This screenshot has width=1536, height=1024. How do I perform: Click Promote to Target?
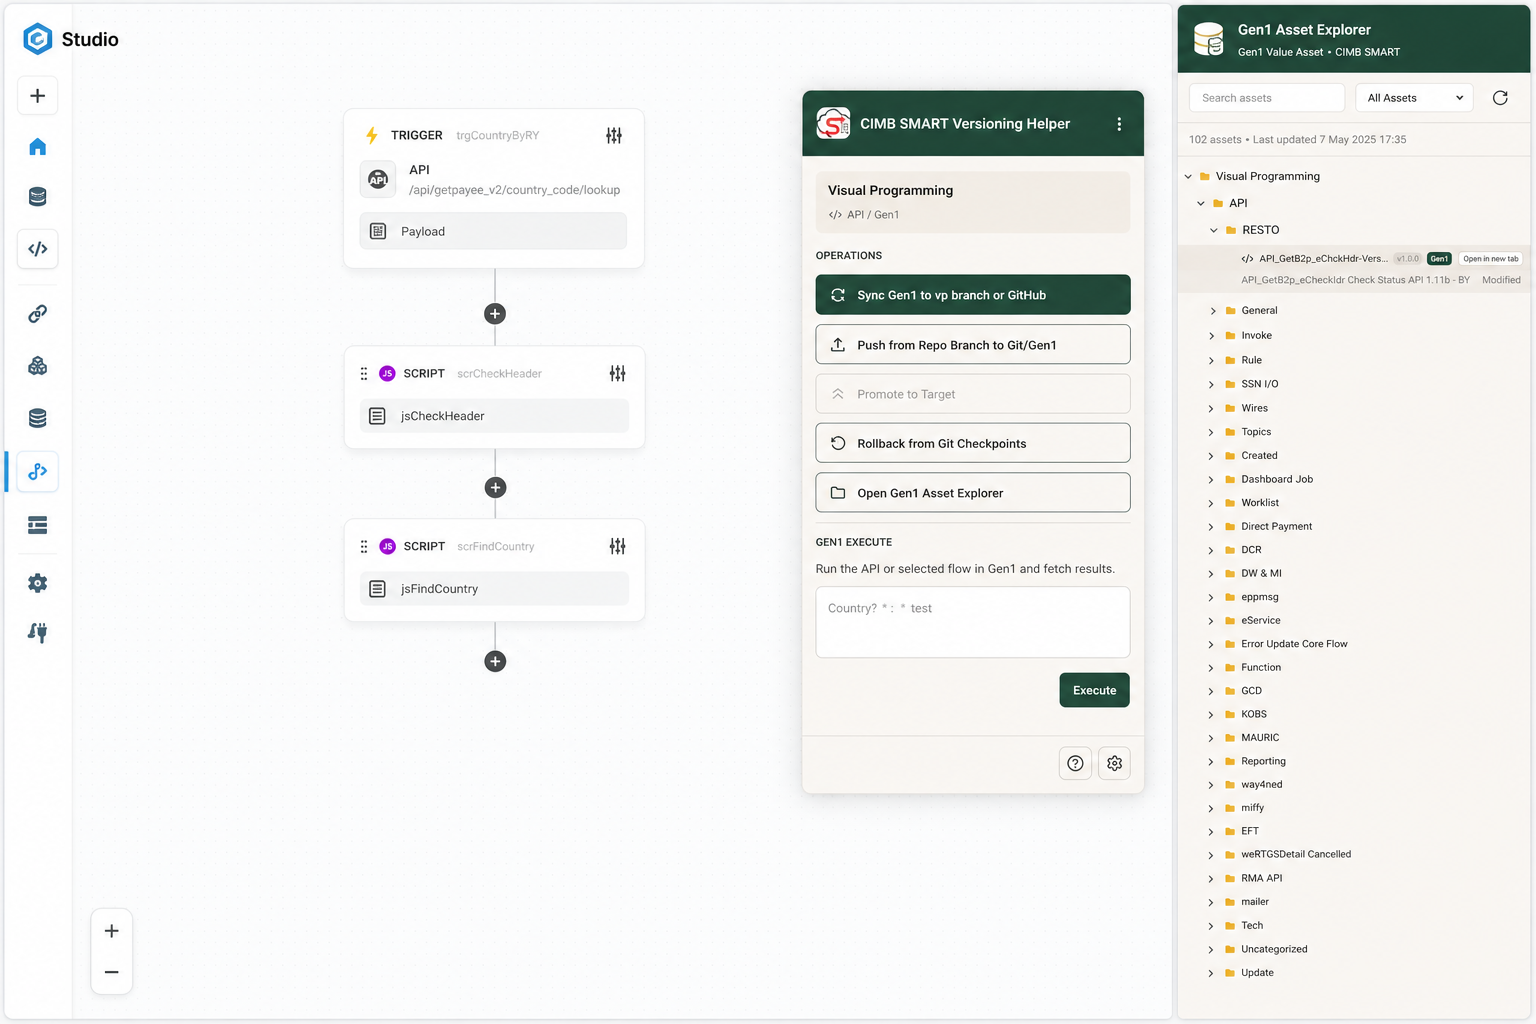point(973,394)
